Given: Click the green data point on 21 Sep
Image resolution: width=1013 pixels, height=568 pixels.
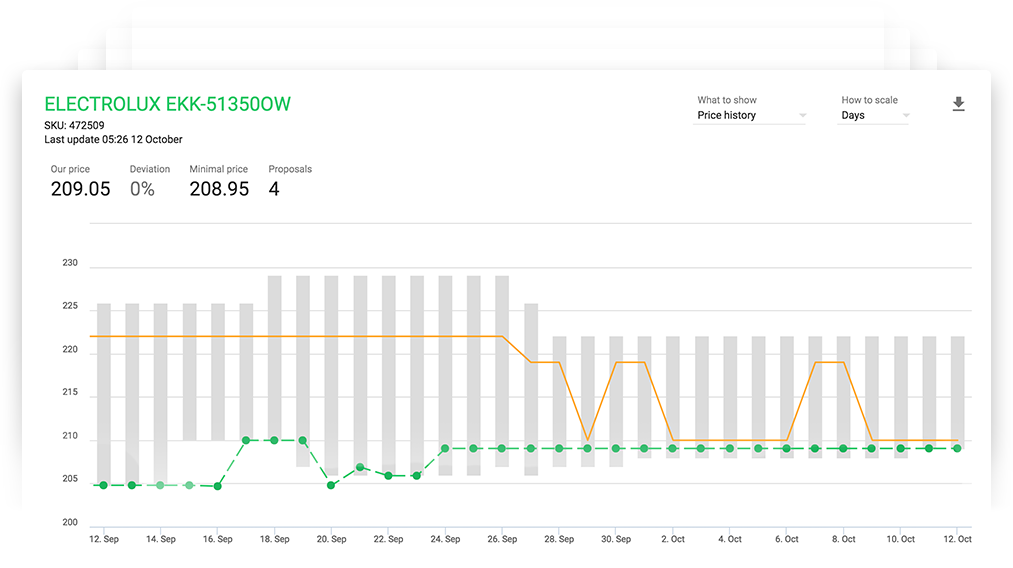Looking at the screenshot, I should tap(360, 467).
